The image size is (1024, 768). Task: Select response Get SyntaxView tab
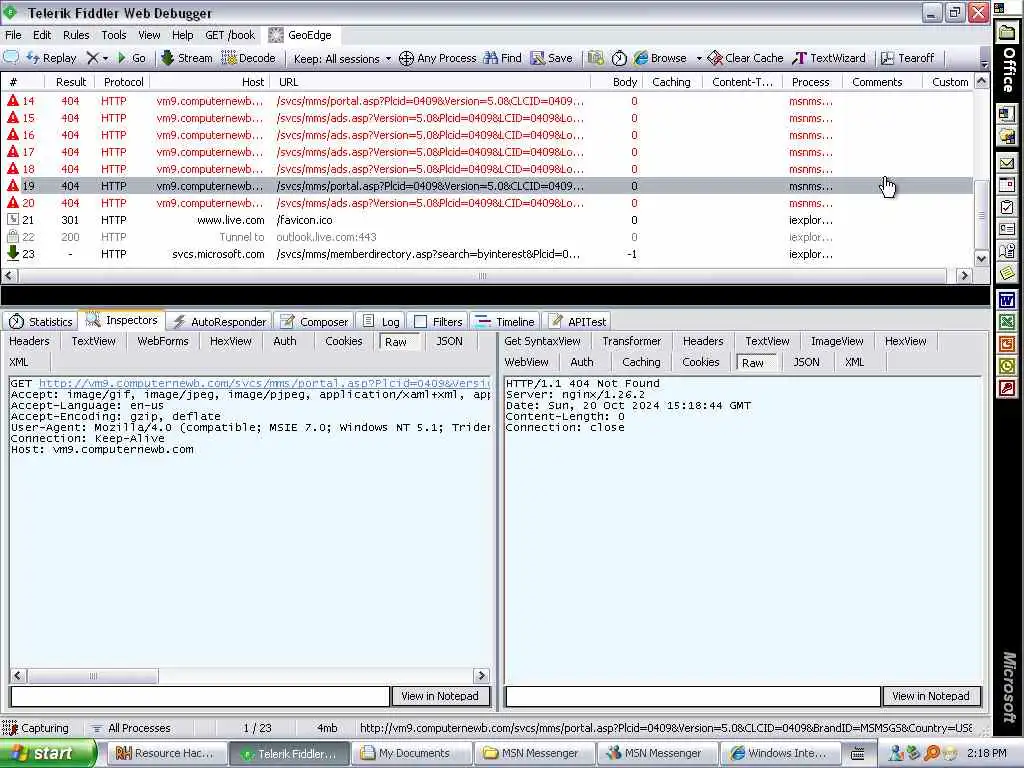tap(542, 341)
